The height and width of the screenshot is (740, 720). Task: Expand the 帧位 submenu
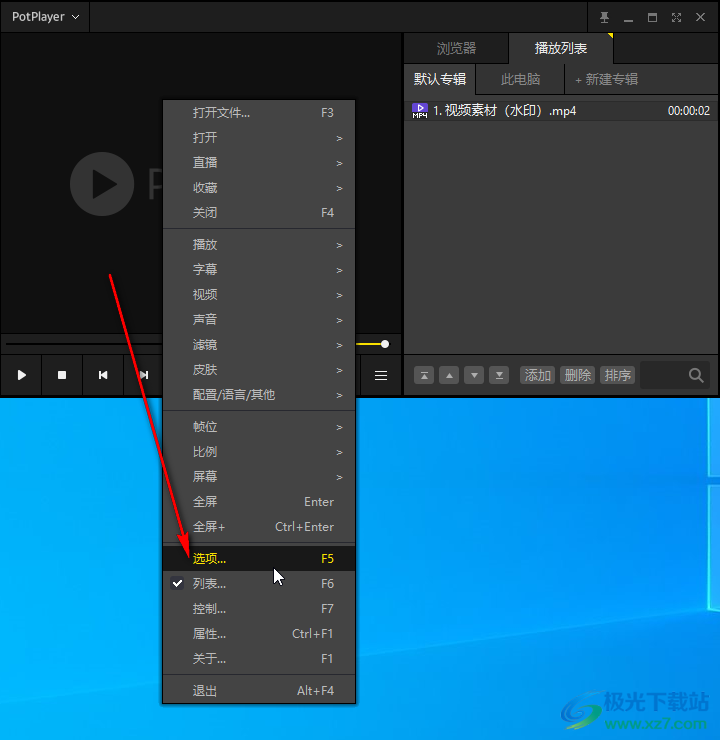point(259,427)
